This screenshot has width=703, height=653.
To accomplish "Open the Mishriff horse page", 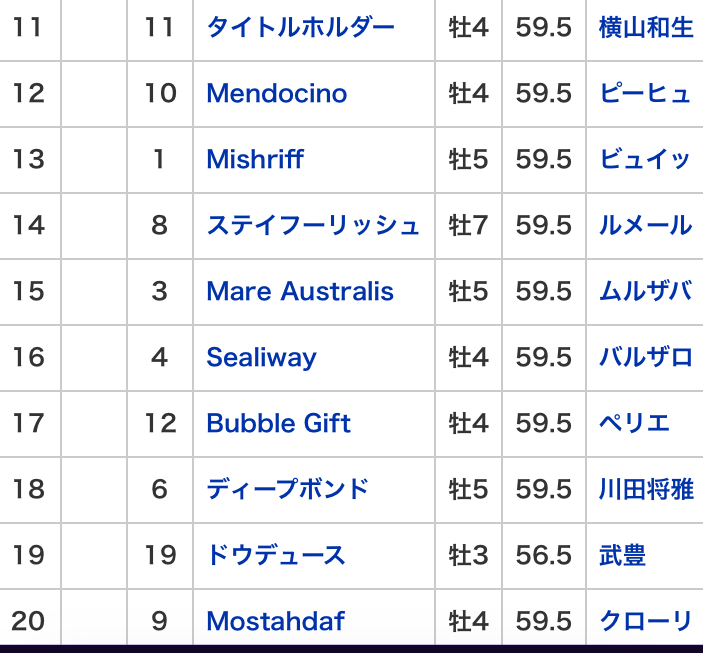I will (x=255, y=159).
